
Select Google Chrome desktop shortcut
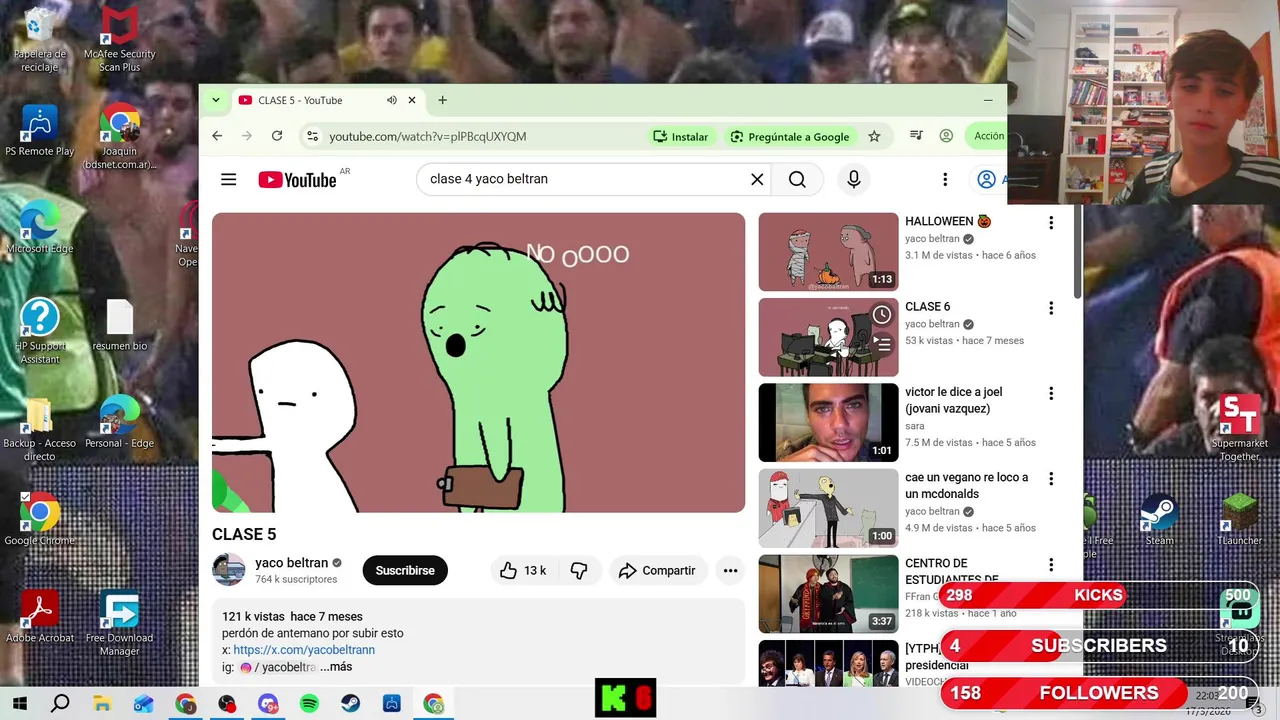[40, 519]
